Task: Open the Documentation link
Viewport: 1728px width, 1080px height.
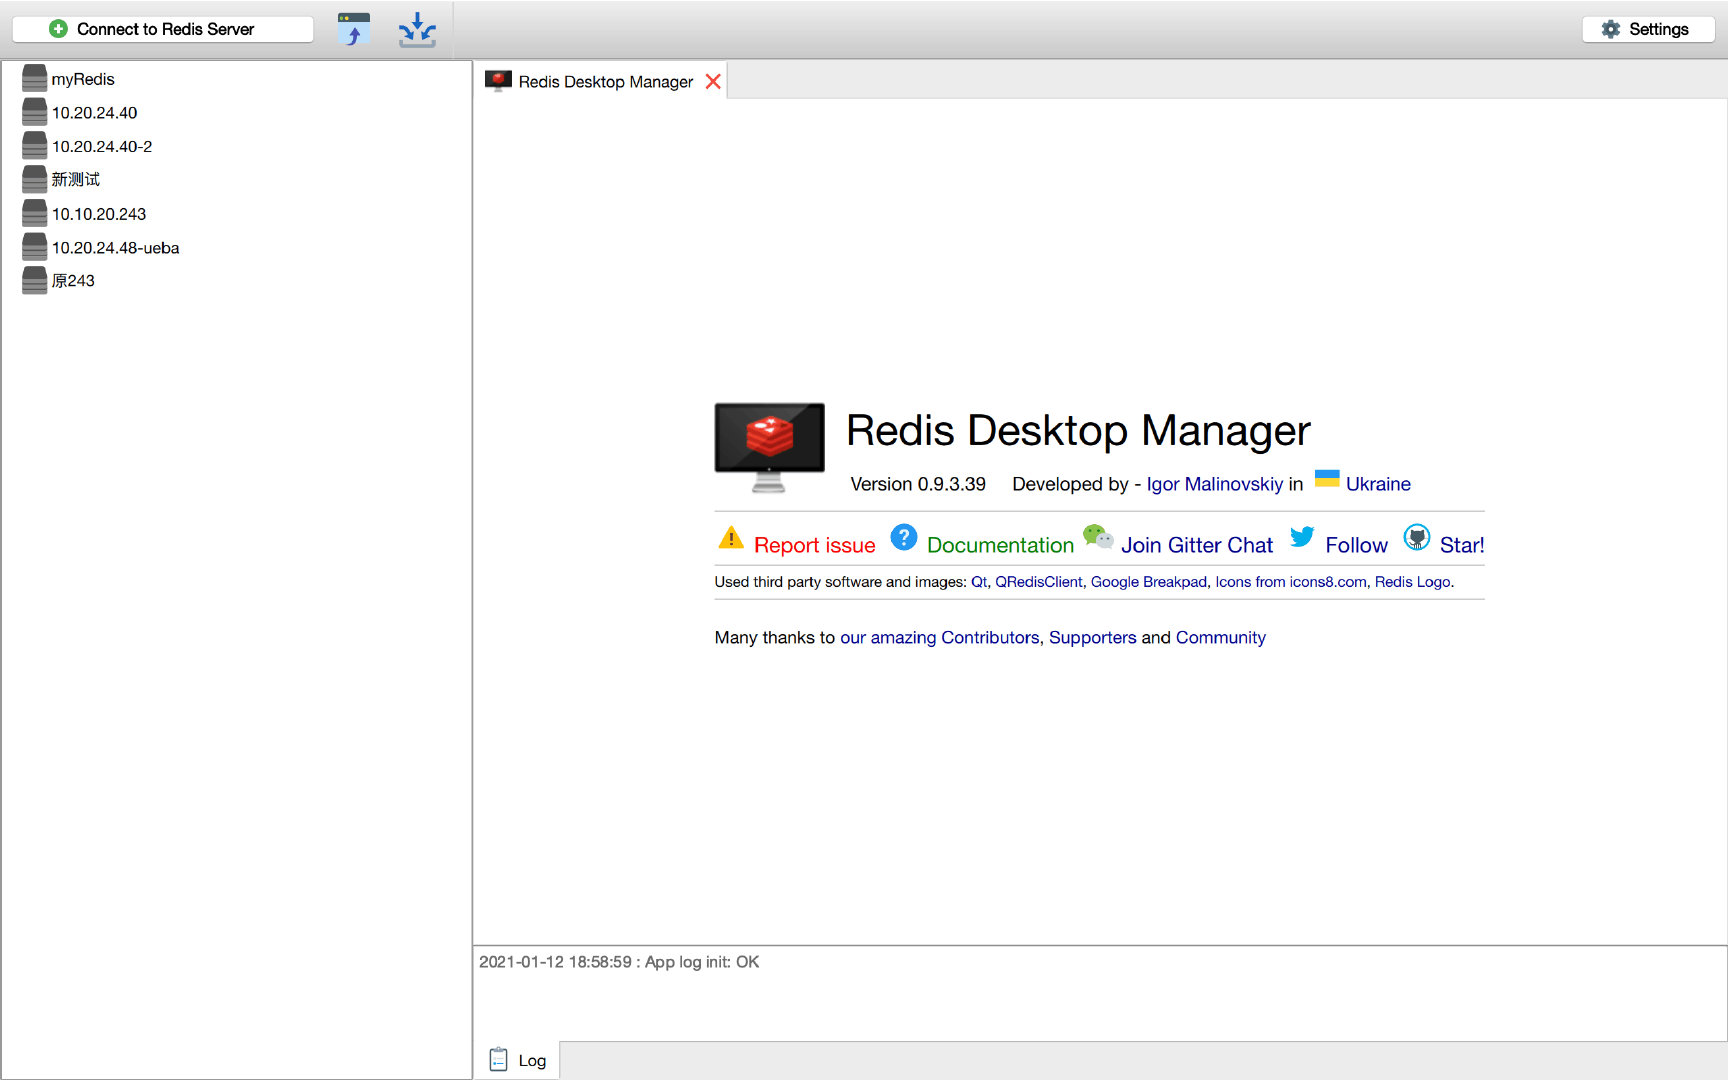Action: pos(1000,545)
